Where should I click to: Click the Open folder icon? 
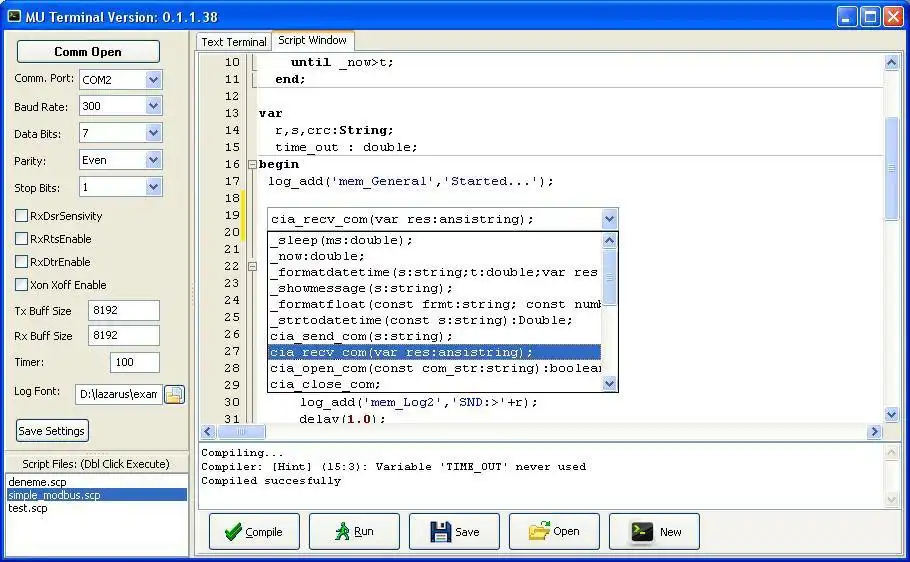click(539, 531)
